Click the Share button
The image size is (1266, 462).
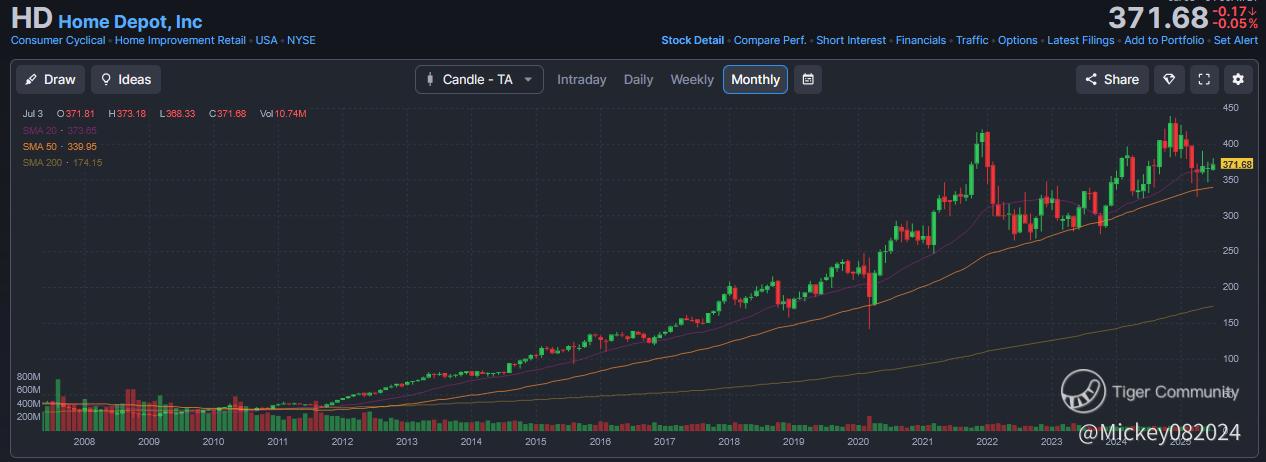[x=1112, y=79]
